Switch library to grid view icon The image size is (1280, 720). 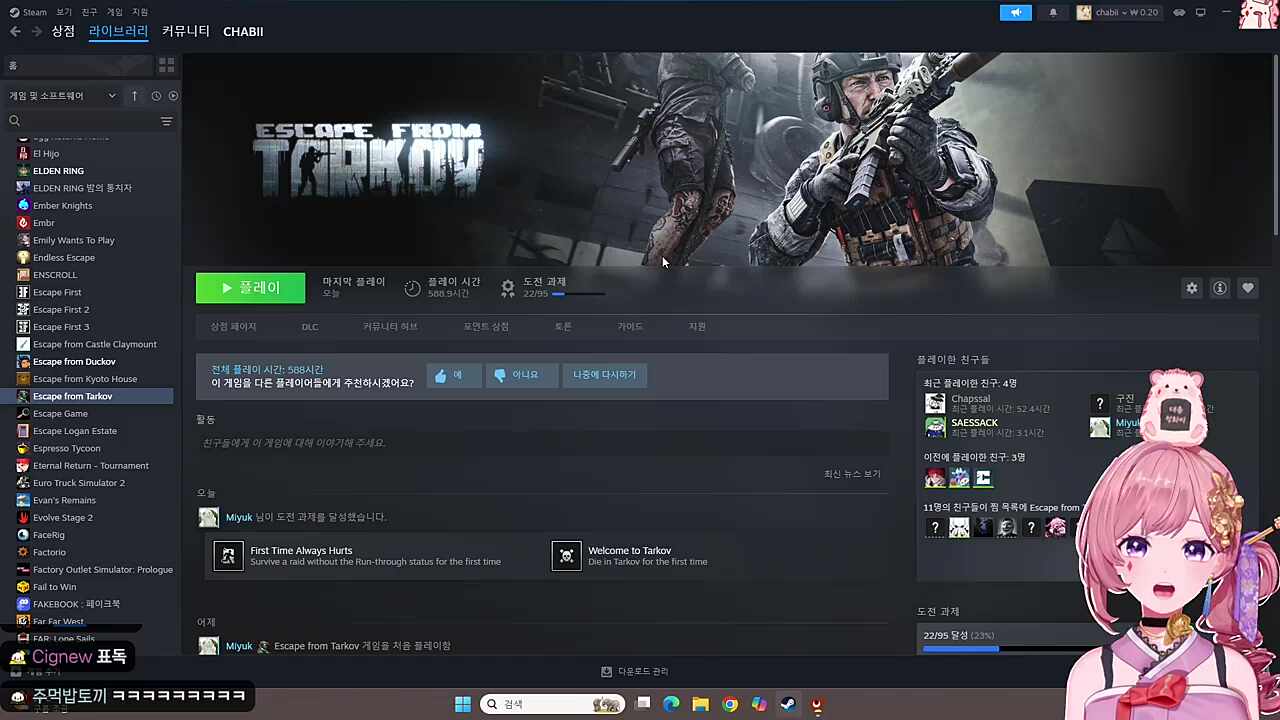point(166,65)
